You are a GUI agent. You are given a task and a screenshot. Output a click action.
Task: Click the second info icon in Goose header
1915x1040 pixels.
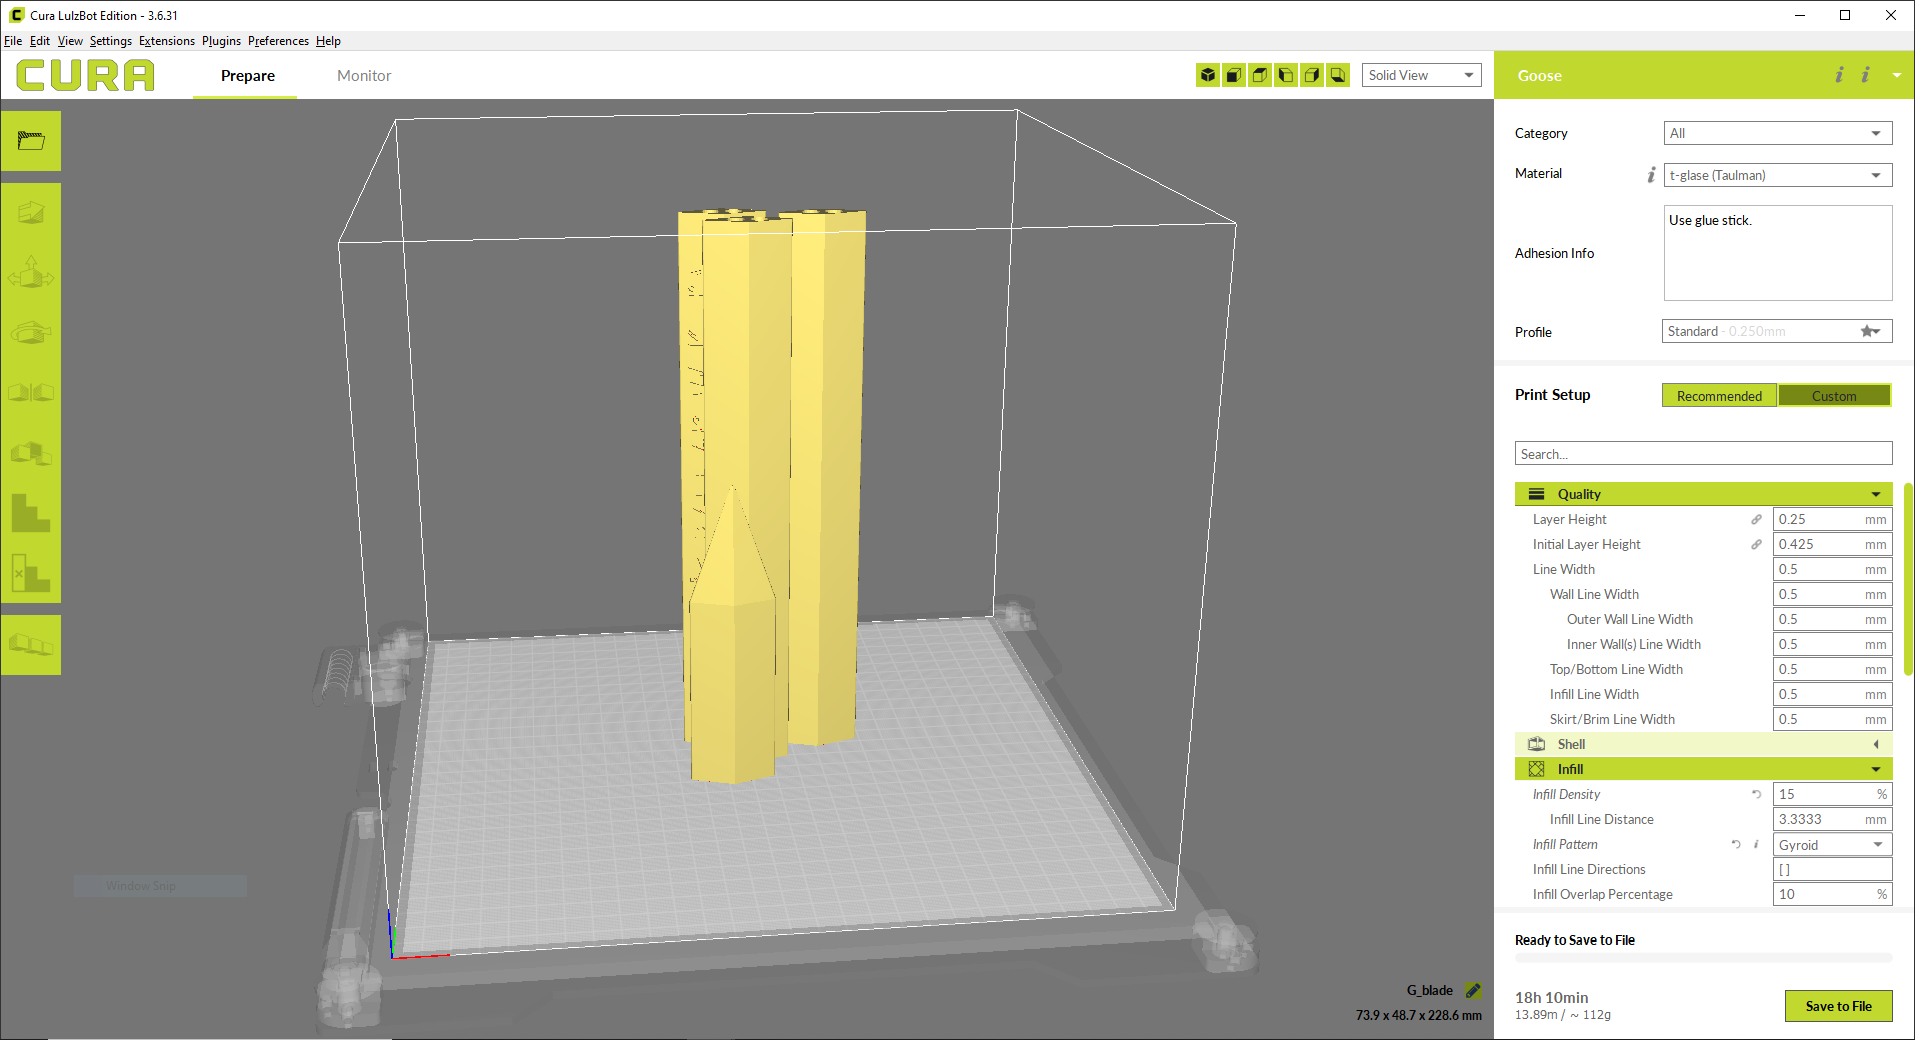[x=1865, y=75]
